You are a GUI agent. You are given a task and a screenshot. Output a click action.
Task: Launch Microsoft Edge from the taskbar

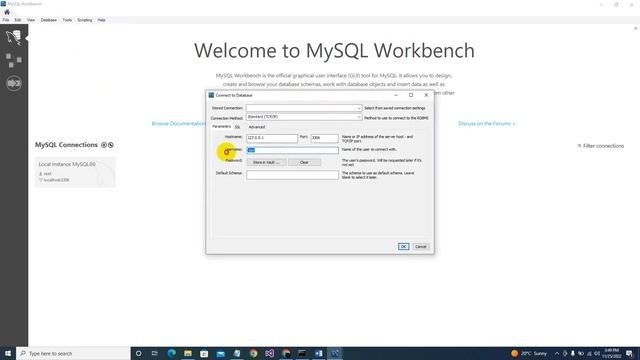click(x=171, y=353)
